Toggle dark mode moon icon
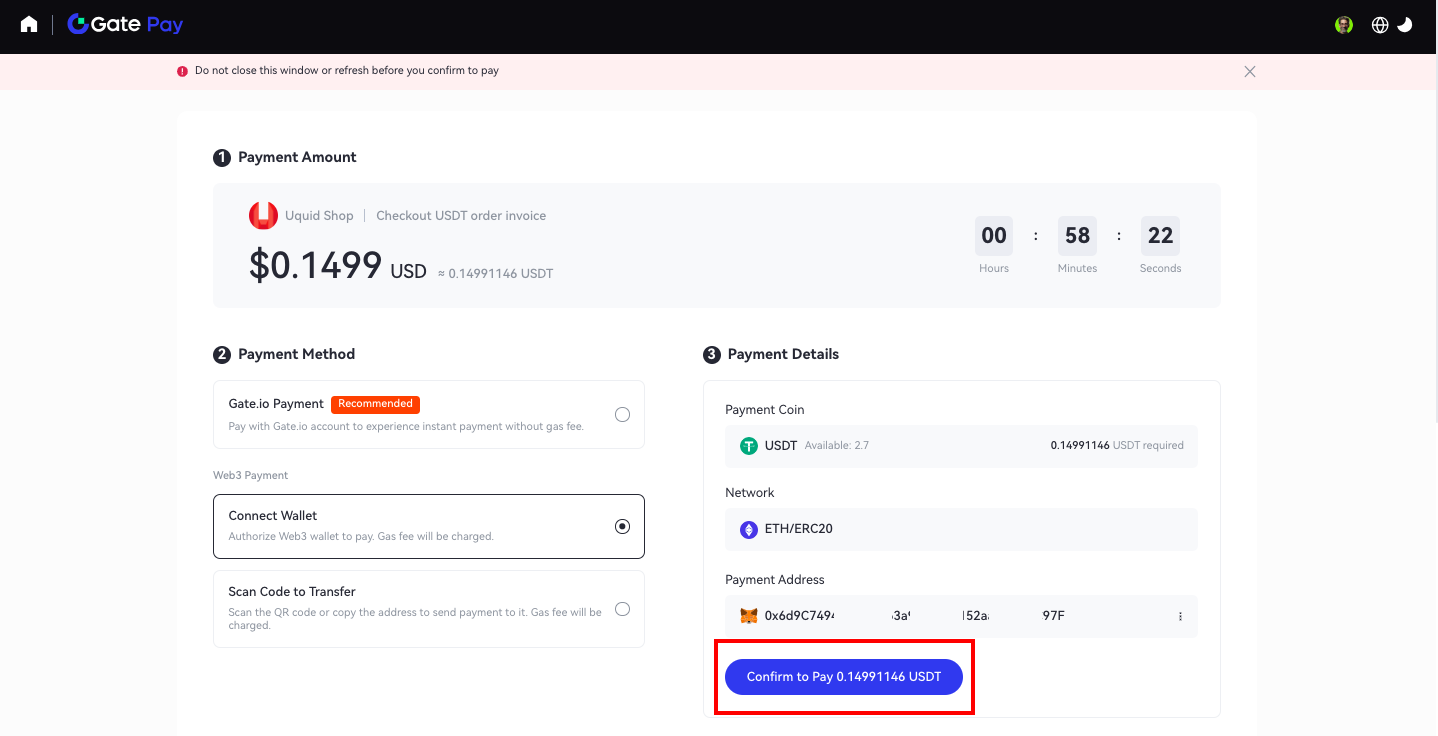1438x736 pixels. [x=1405, y=25]
